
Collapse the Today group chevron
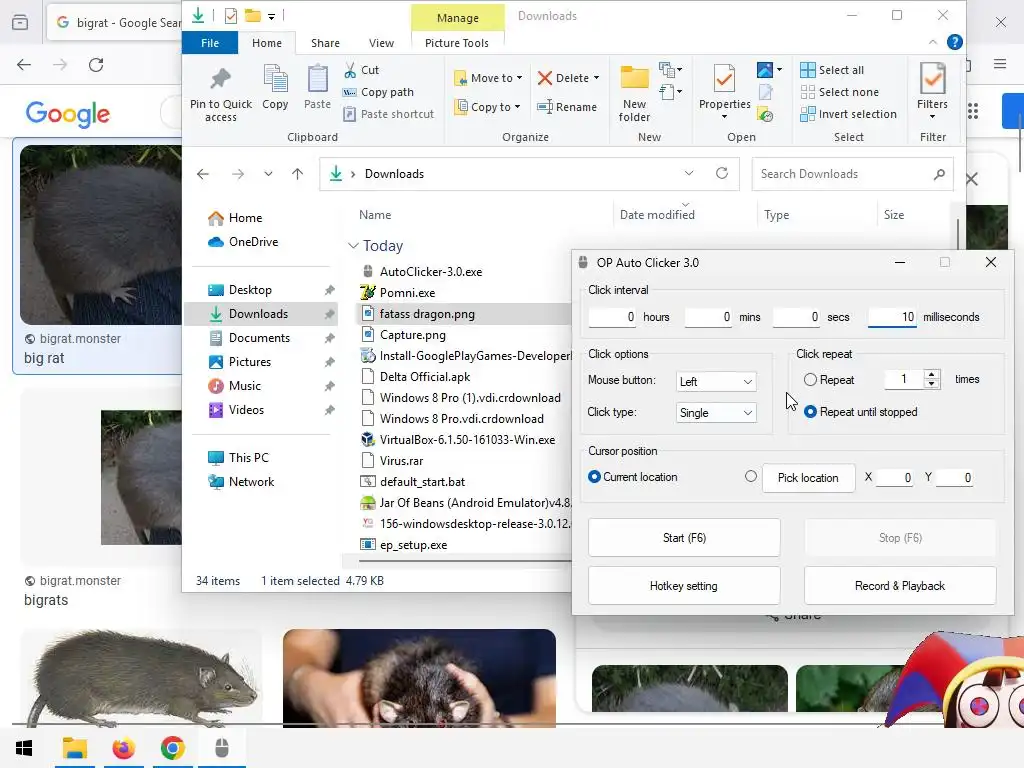(353, 246)
